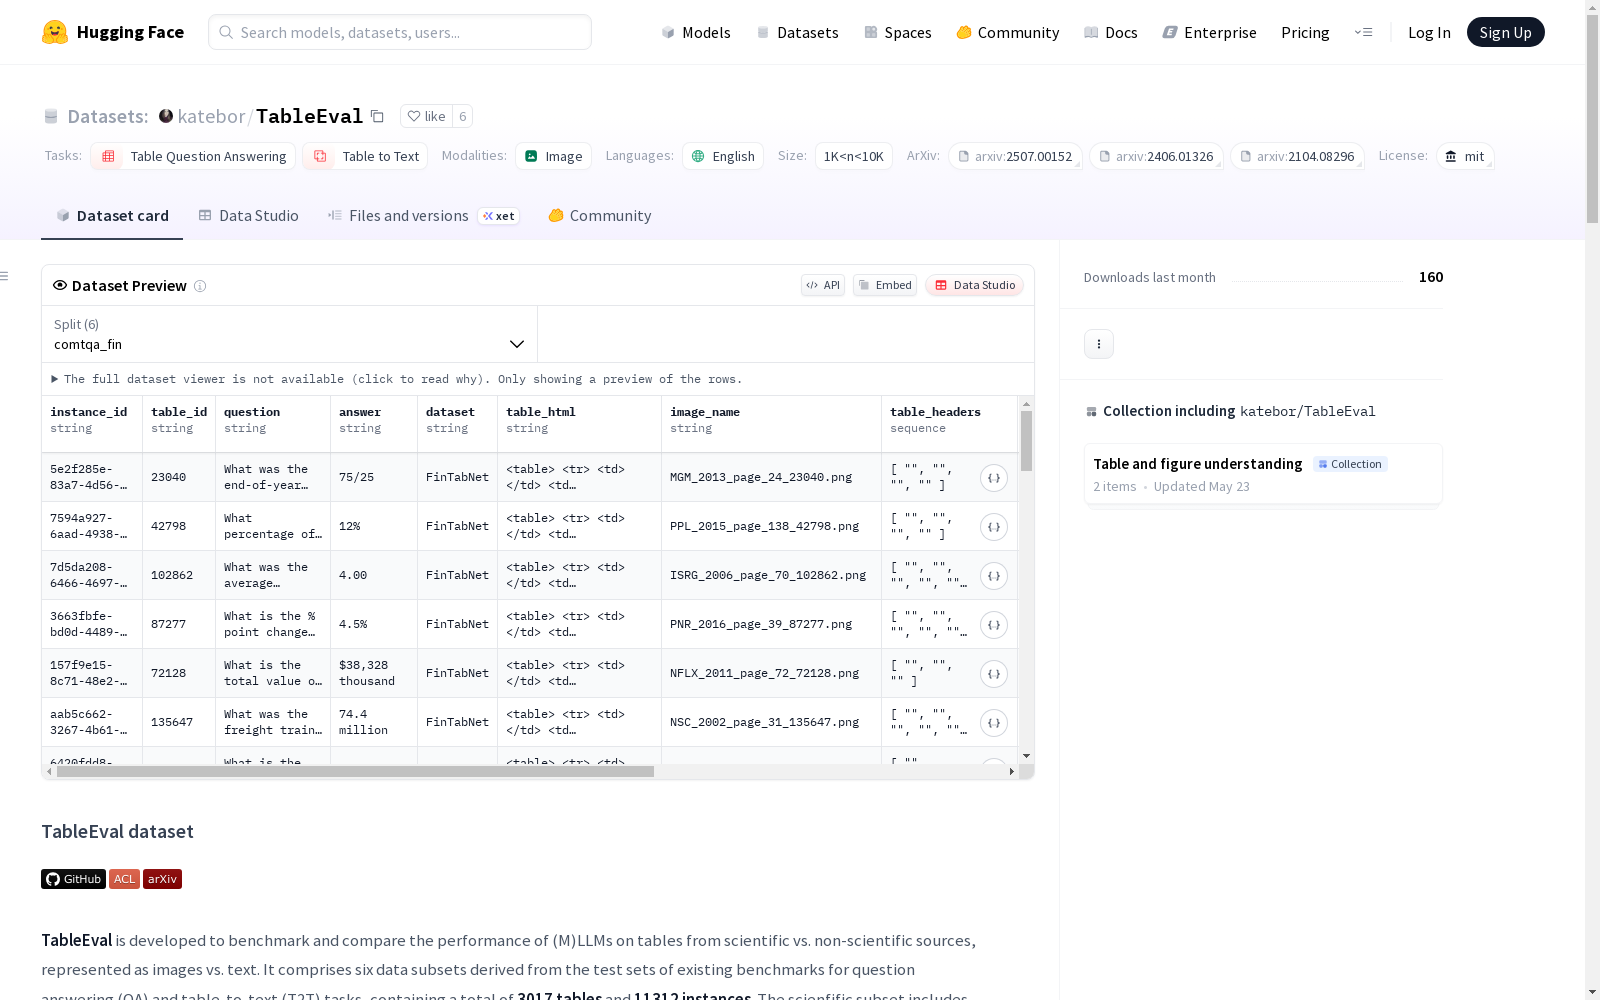Image resolution: width=1600 pixels, height=1000 pixels.
Task: Open the Table and figure understanding collection
Action: pos(1263,474)
